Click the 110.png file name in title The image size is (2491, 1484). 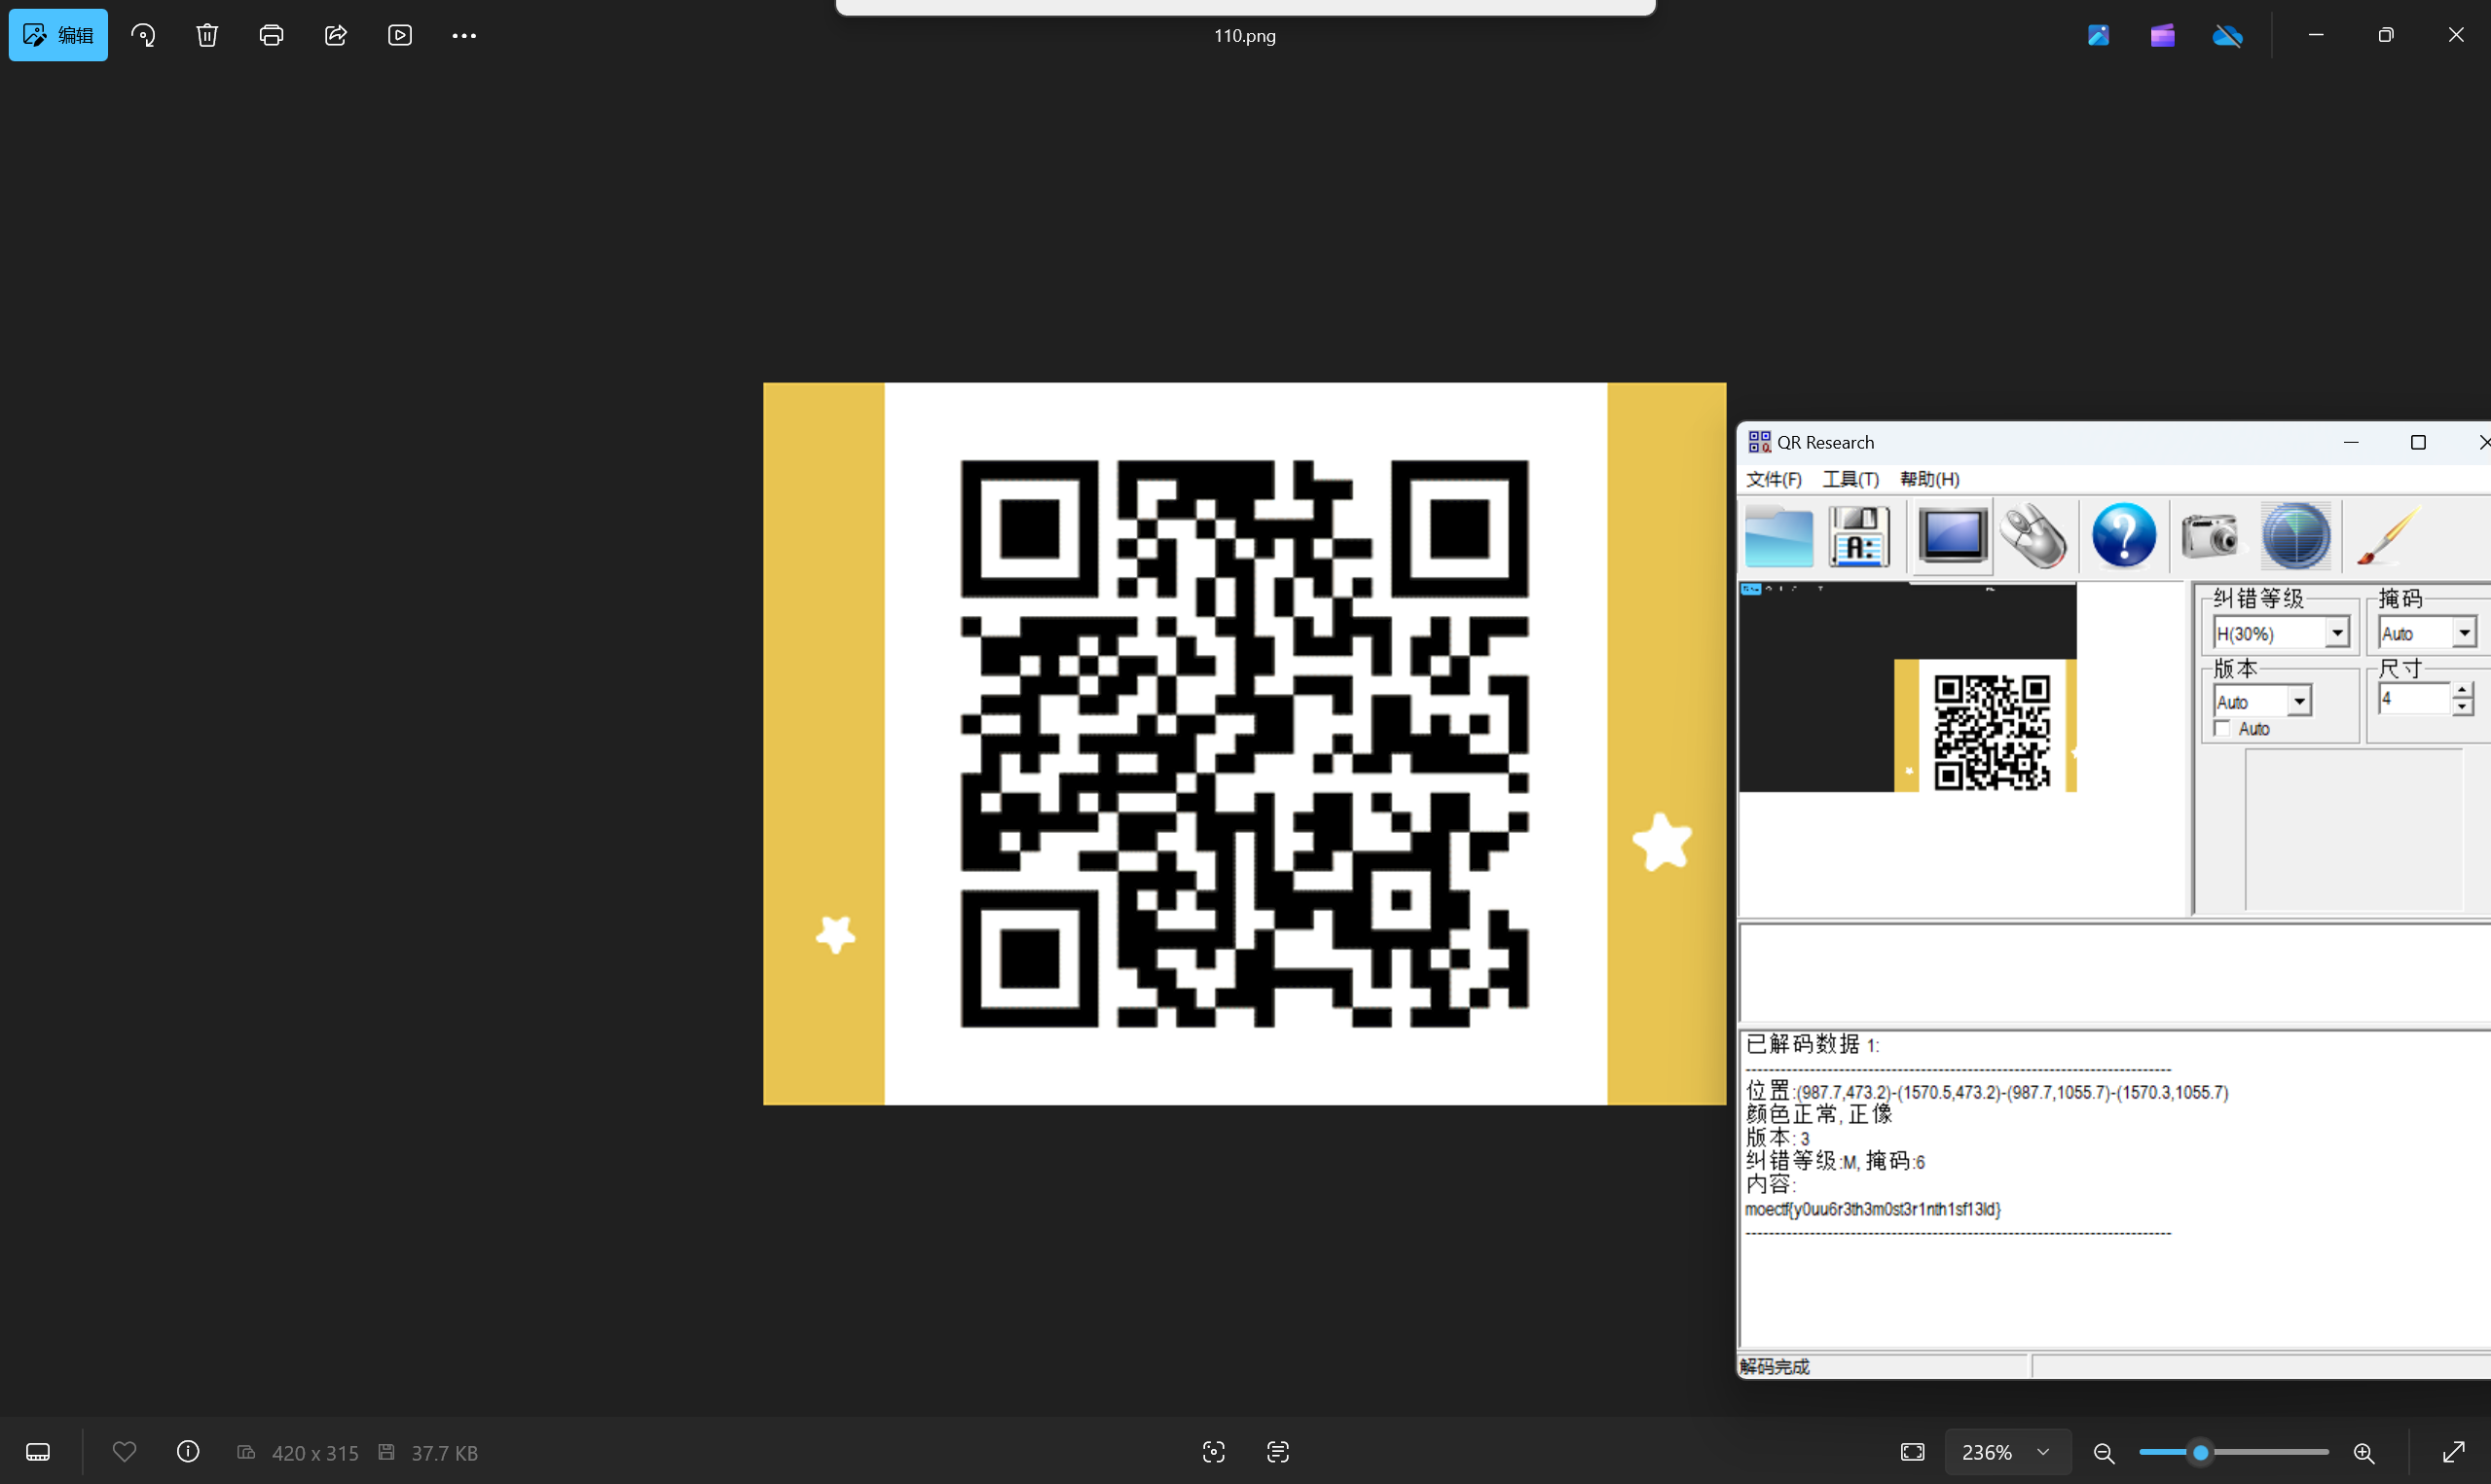1245,36
